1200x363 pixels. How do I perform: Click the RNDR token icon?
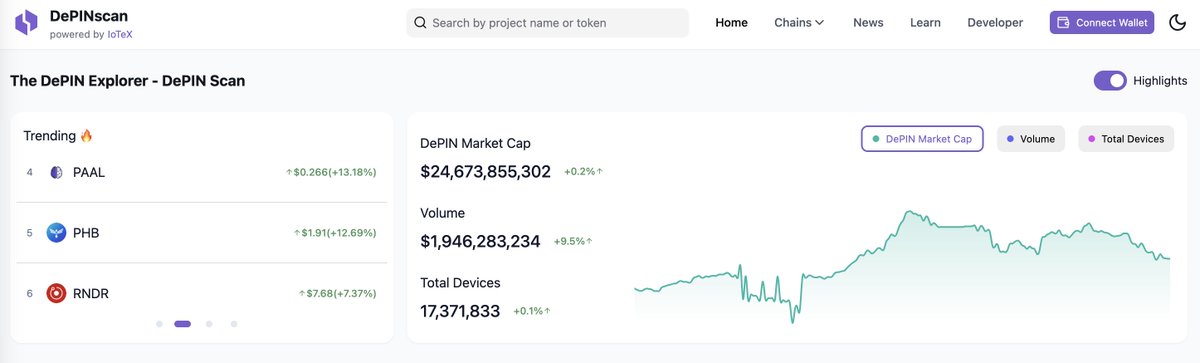(56, 293)
